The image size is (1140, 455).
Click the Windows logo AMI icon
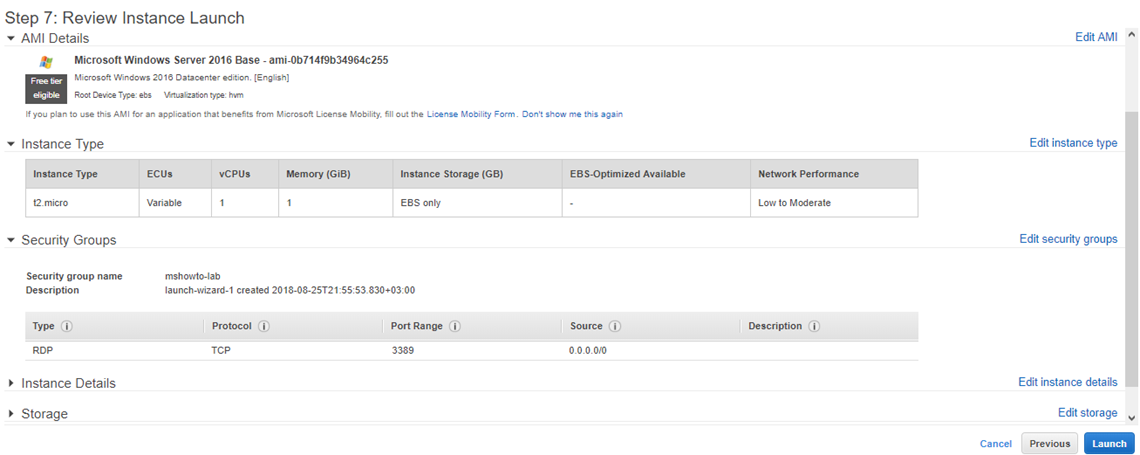46,63
